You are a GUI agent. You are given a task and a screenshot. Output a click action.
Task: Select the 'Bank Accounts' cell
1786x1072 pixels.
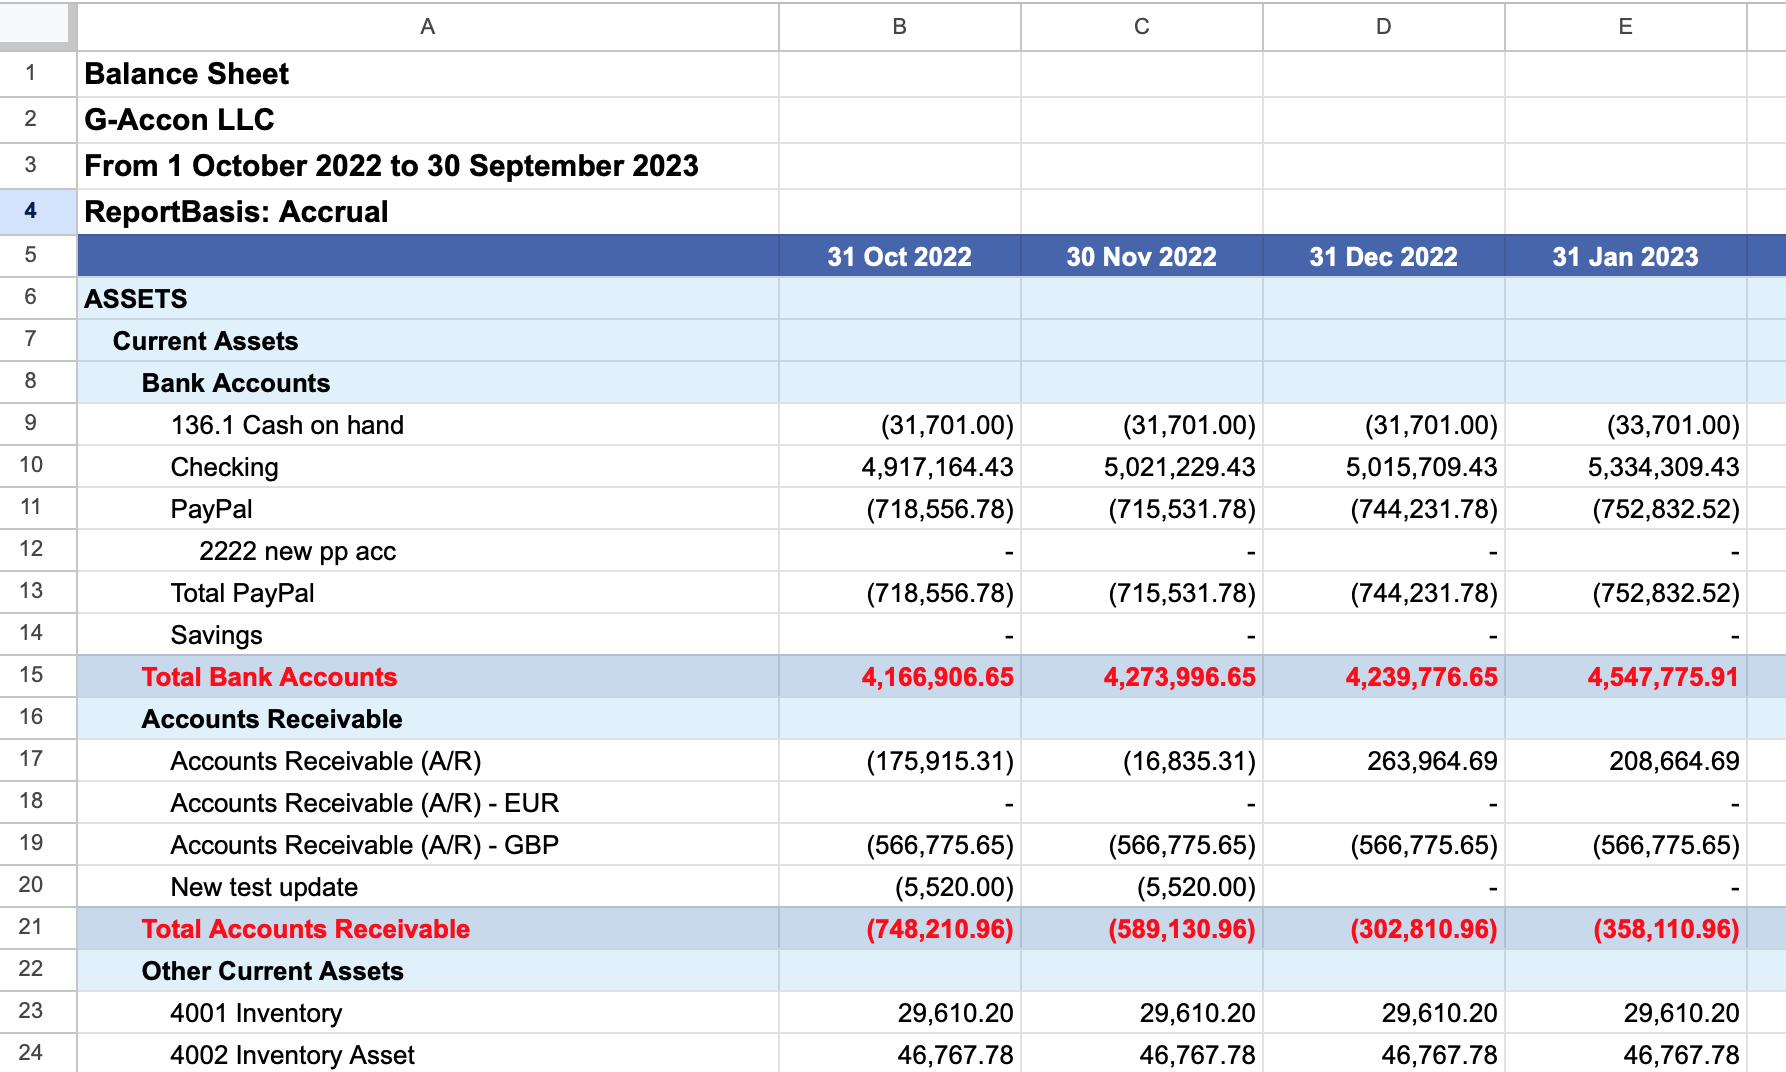[428, 383]
